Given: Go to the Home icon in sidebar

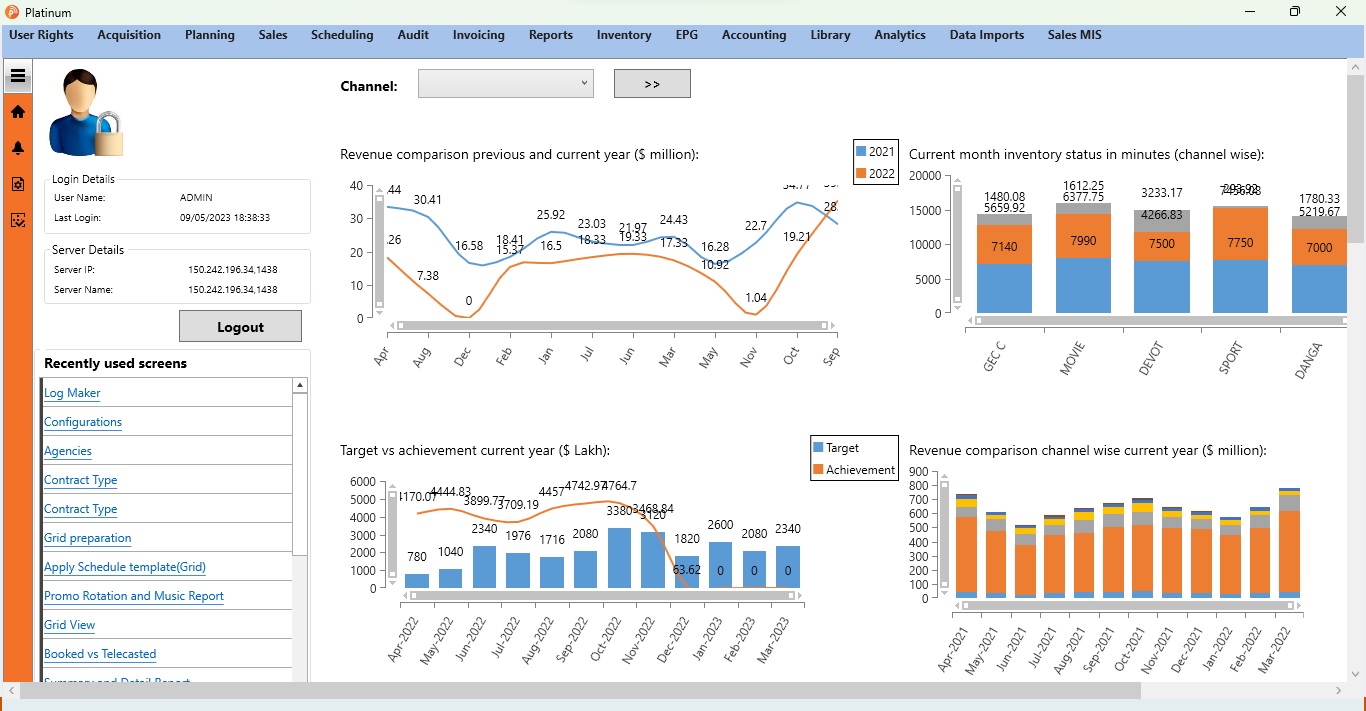Looking at the screenshot, I should coord(17,112).
